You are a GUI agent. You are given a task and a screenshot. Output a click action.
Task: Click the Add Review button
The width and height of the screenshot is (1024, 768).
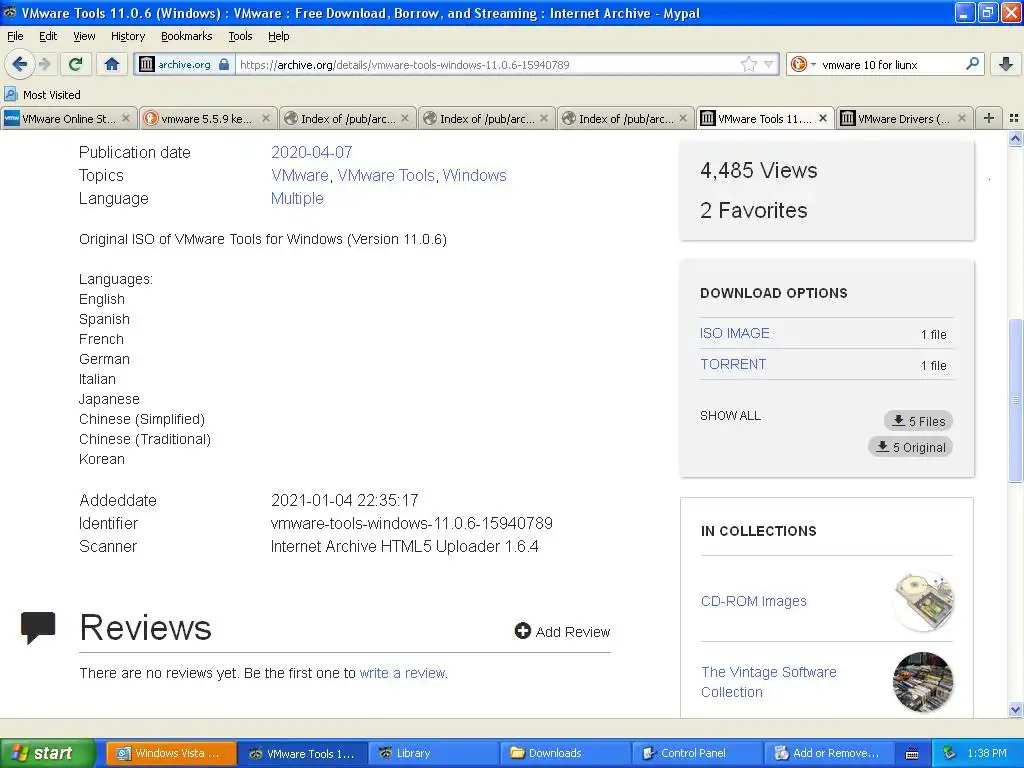click(x=562, y=632)
